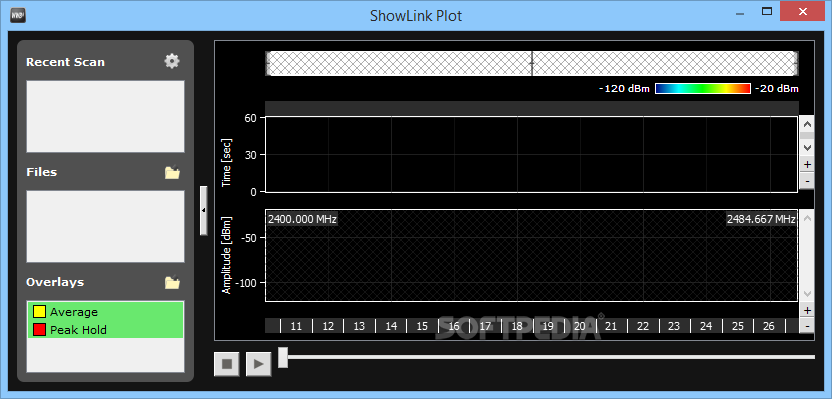Zoom in the Time plot with plus button

point(808,164)
